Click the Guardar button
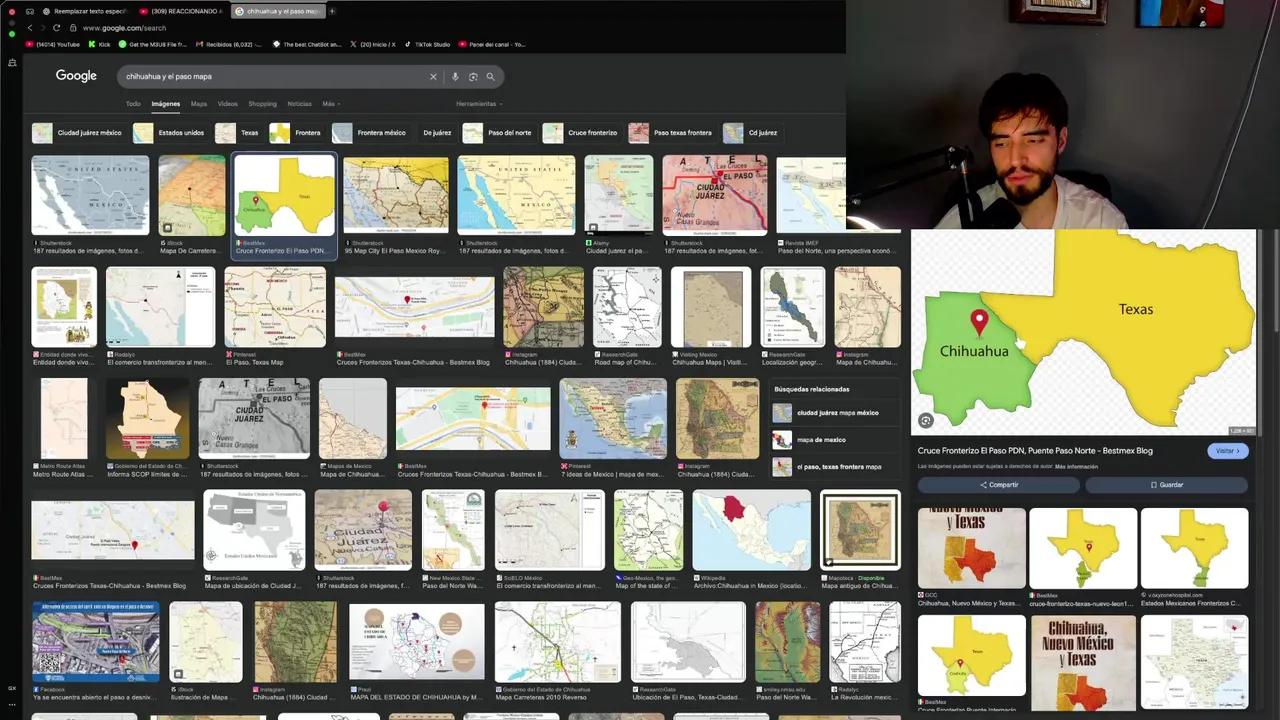Viewport: 1280px width, 720px height. coord(1166,485)
